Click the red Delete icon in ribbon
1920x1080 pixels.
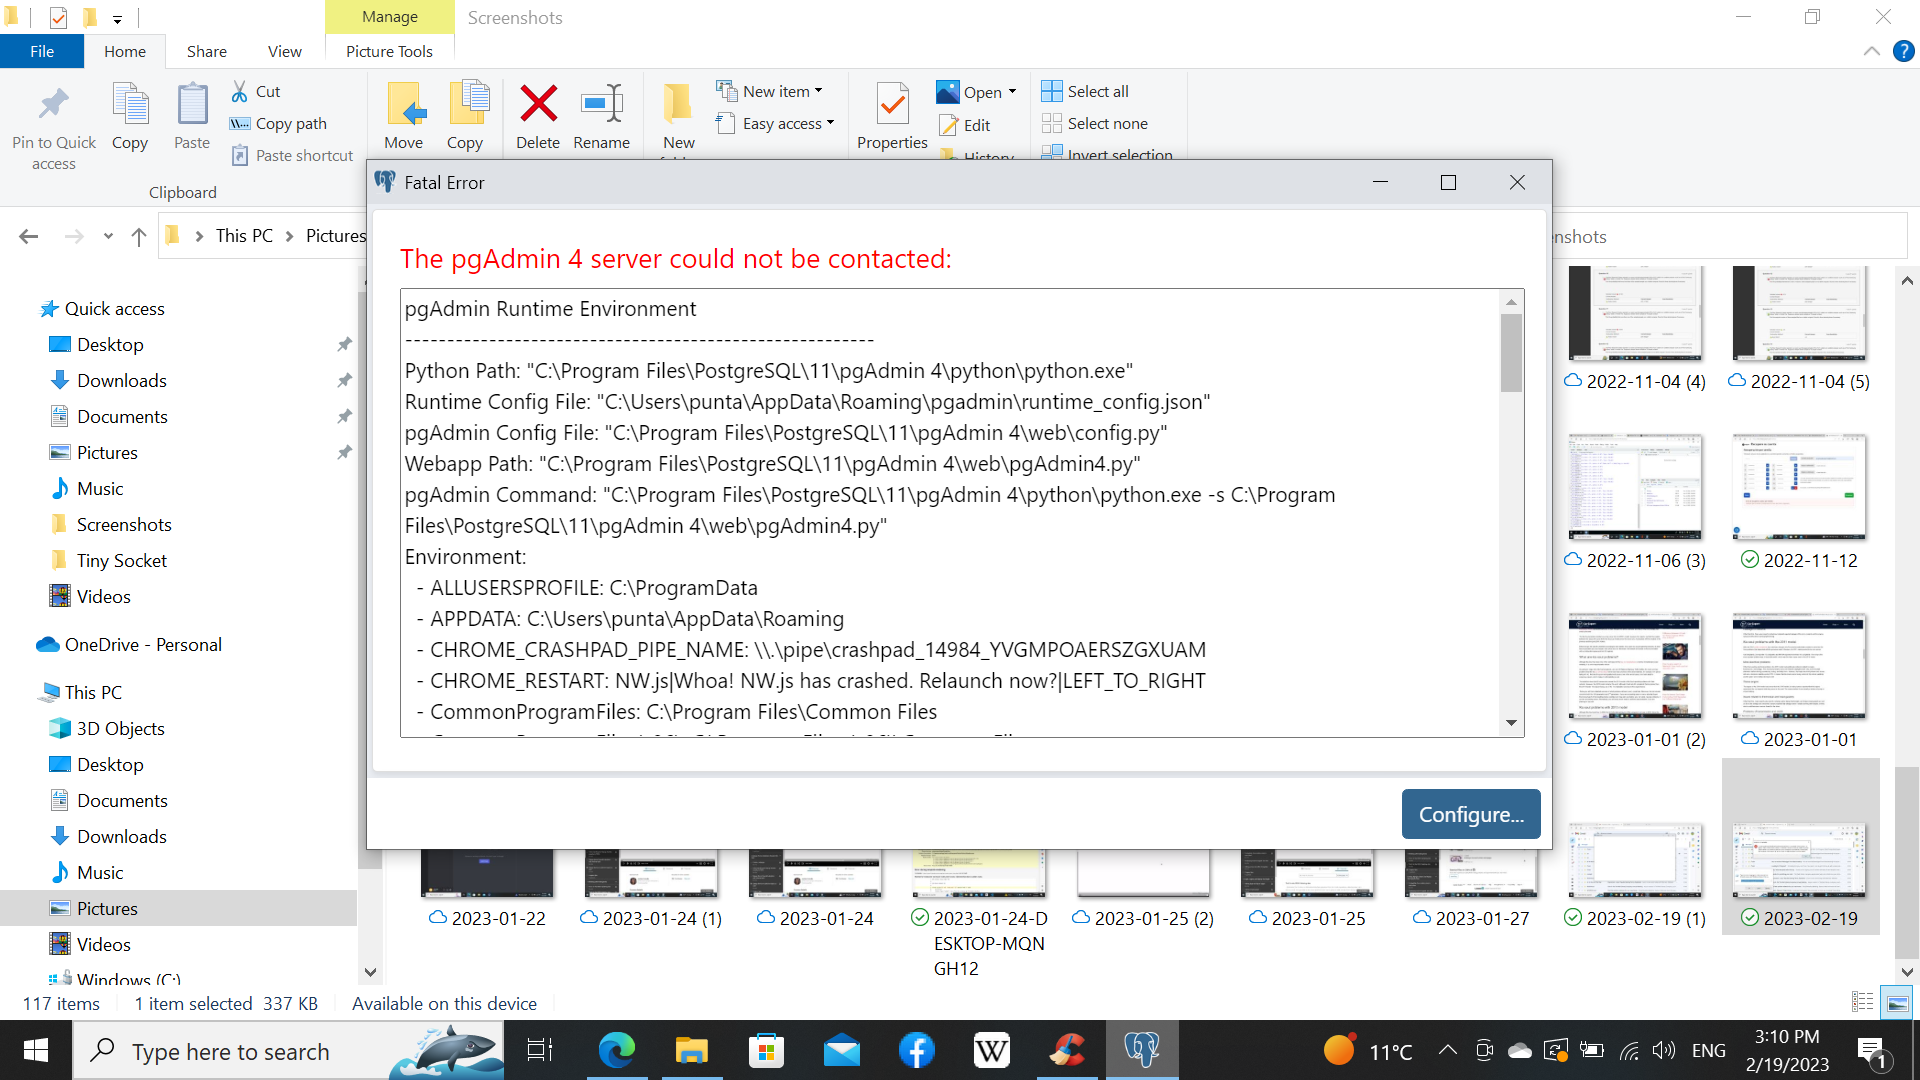pos(538,104)
